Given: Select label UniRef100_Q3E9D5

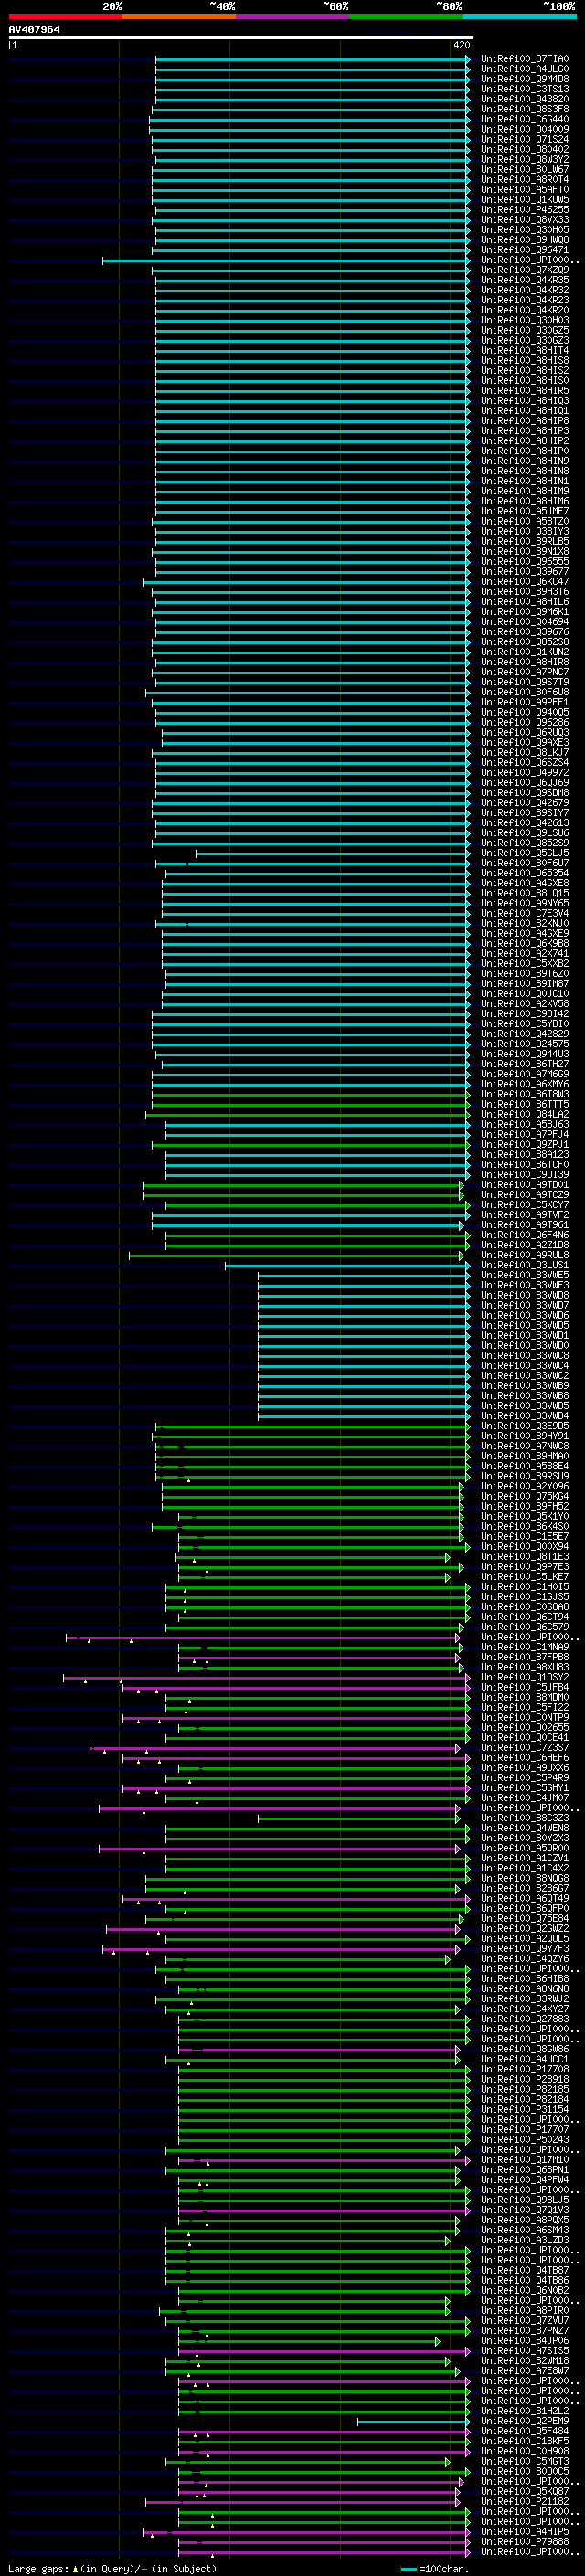Looking at the screenshot, I should coord(525,1426).
